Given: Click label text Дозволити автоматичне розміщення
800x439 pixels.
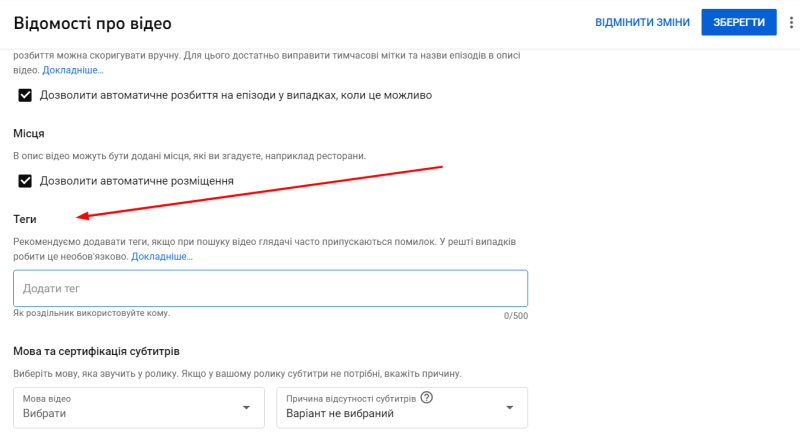Looking at the screenshot, I should point(137,181).
